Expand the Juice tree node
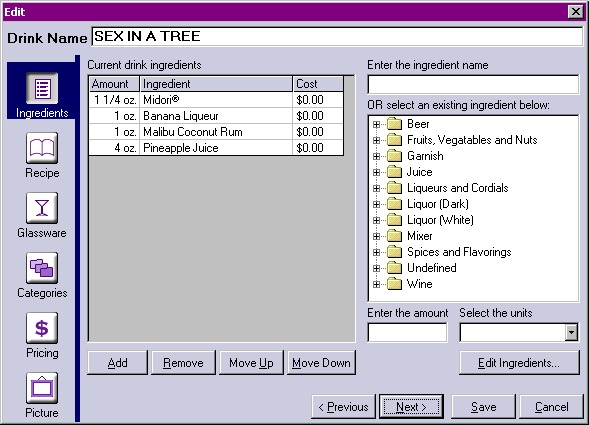 (376, 172)
